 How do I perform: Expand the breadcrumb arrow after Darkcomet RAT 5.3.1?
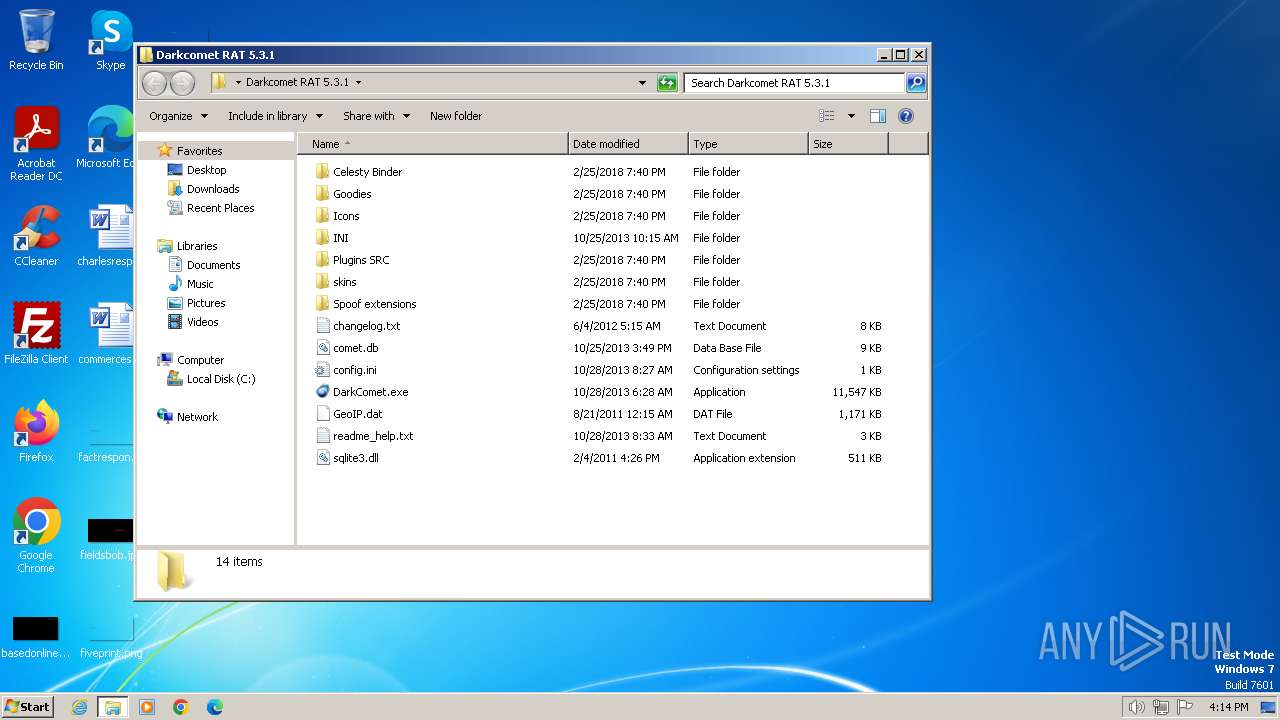pos(358,83)
